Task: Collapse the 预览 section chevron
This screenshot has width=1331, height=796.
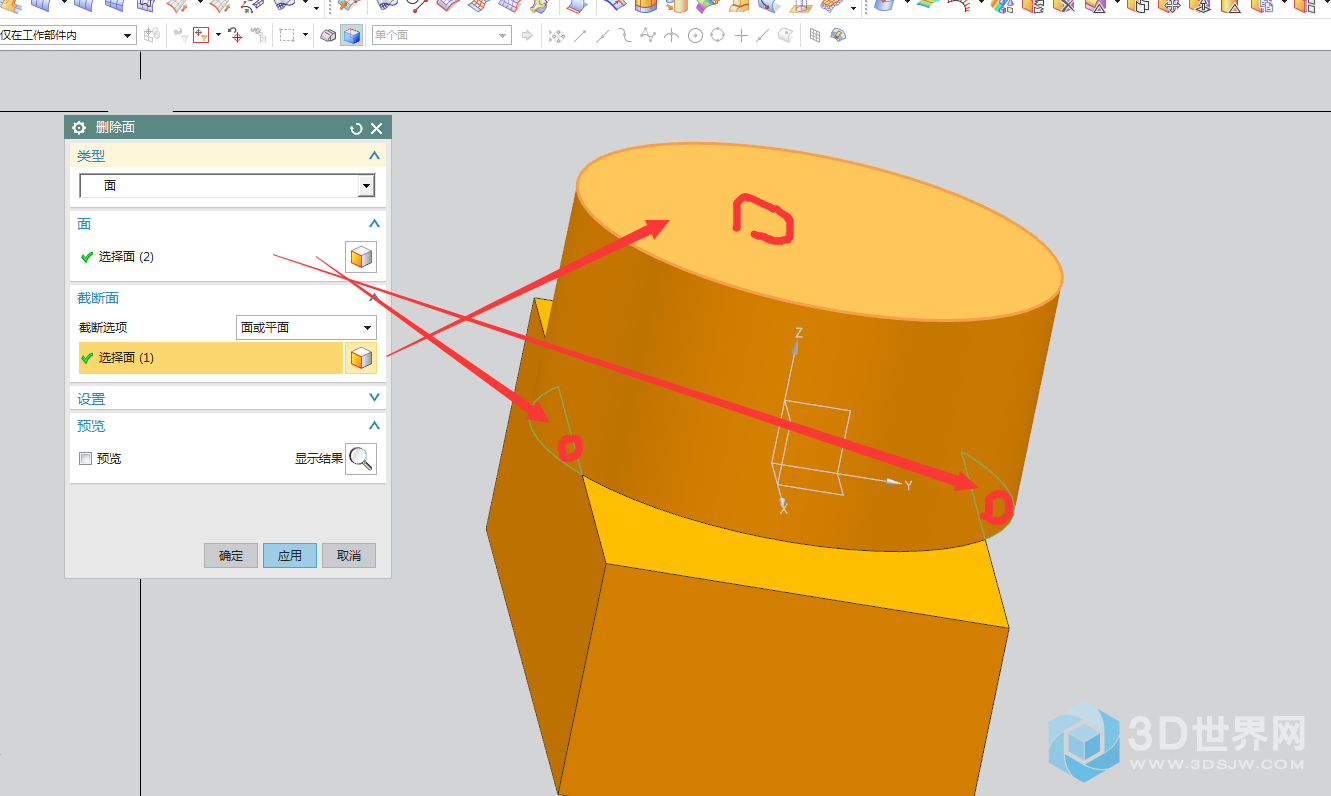Action: point(374,425)
